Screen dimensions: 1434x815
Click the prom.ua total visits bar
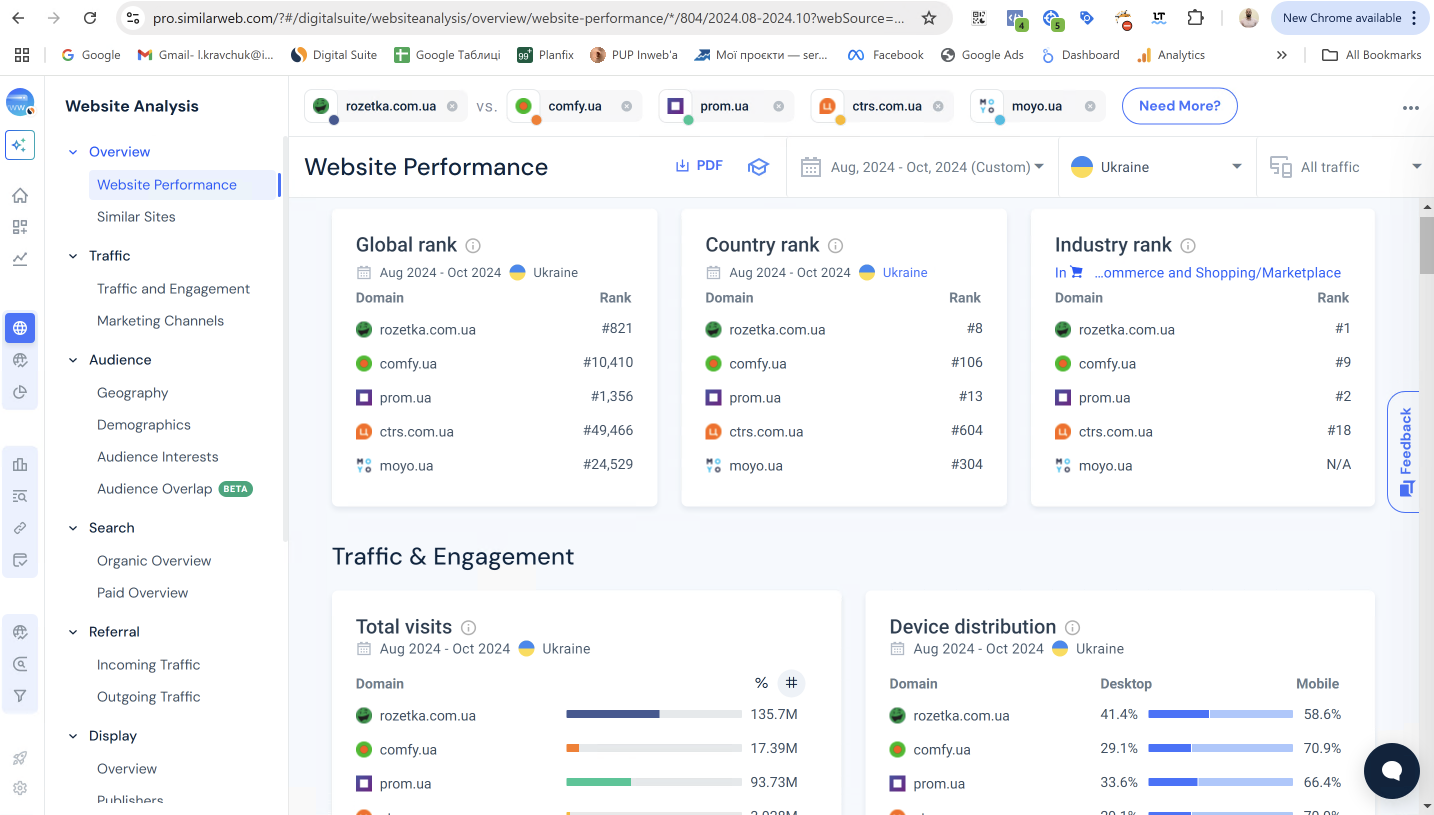pyautogui.click(x=653, y=782)
